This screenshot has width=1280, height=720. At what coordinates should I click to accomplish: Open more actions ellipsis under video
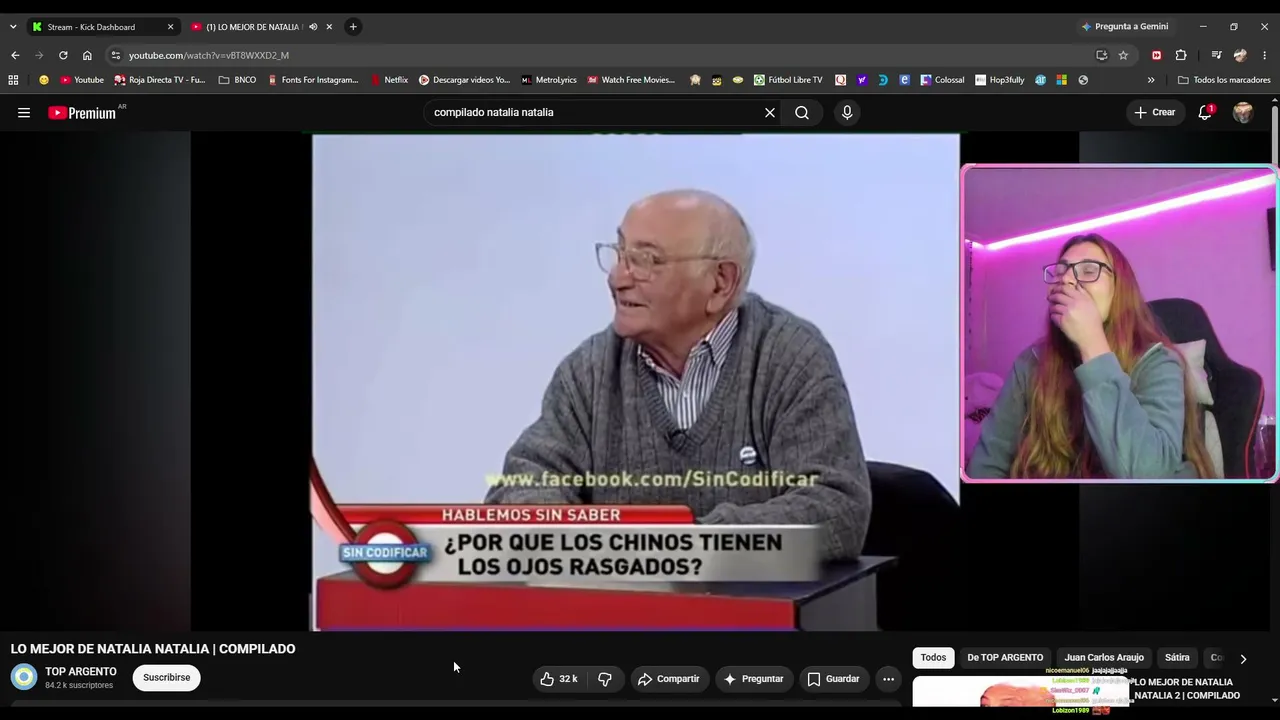click(x=888, y=679)
